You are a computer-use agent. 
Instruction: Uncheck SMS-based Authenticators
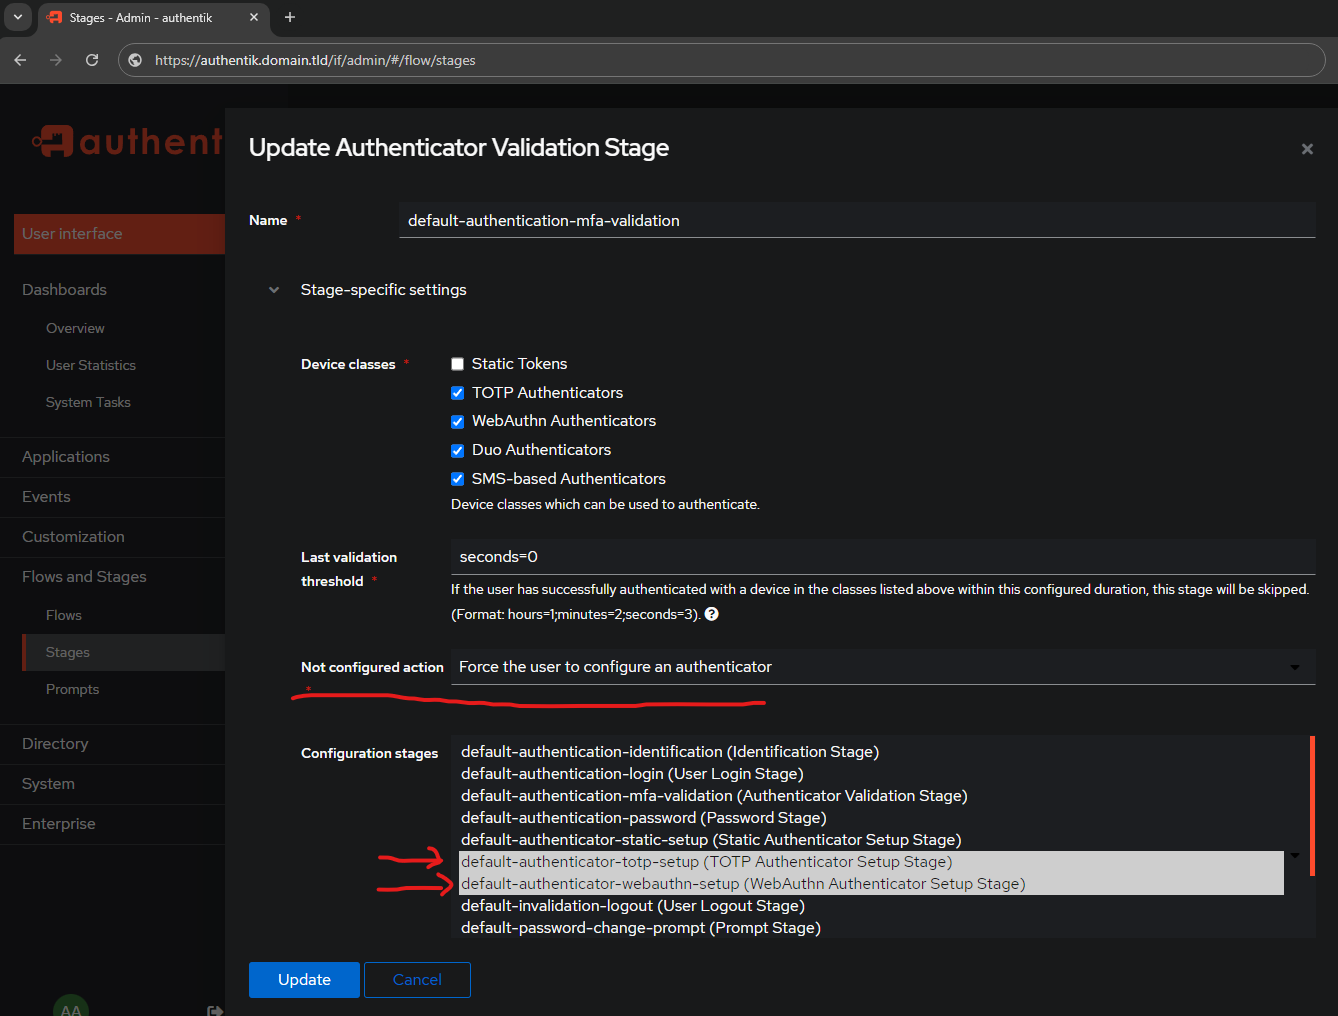tap(457, 479)
